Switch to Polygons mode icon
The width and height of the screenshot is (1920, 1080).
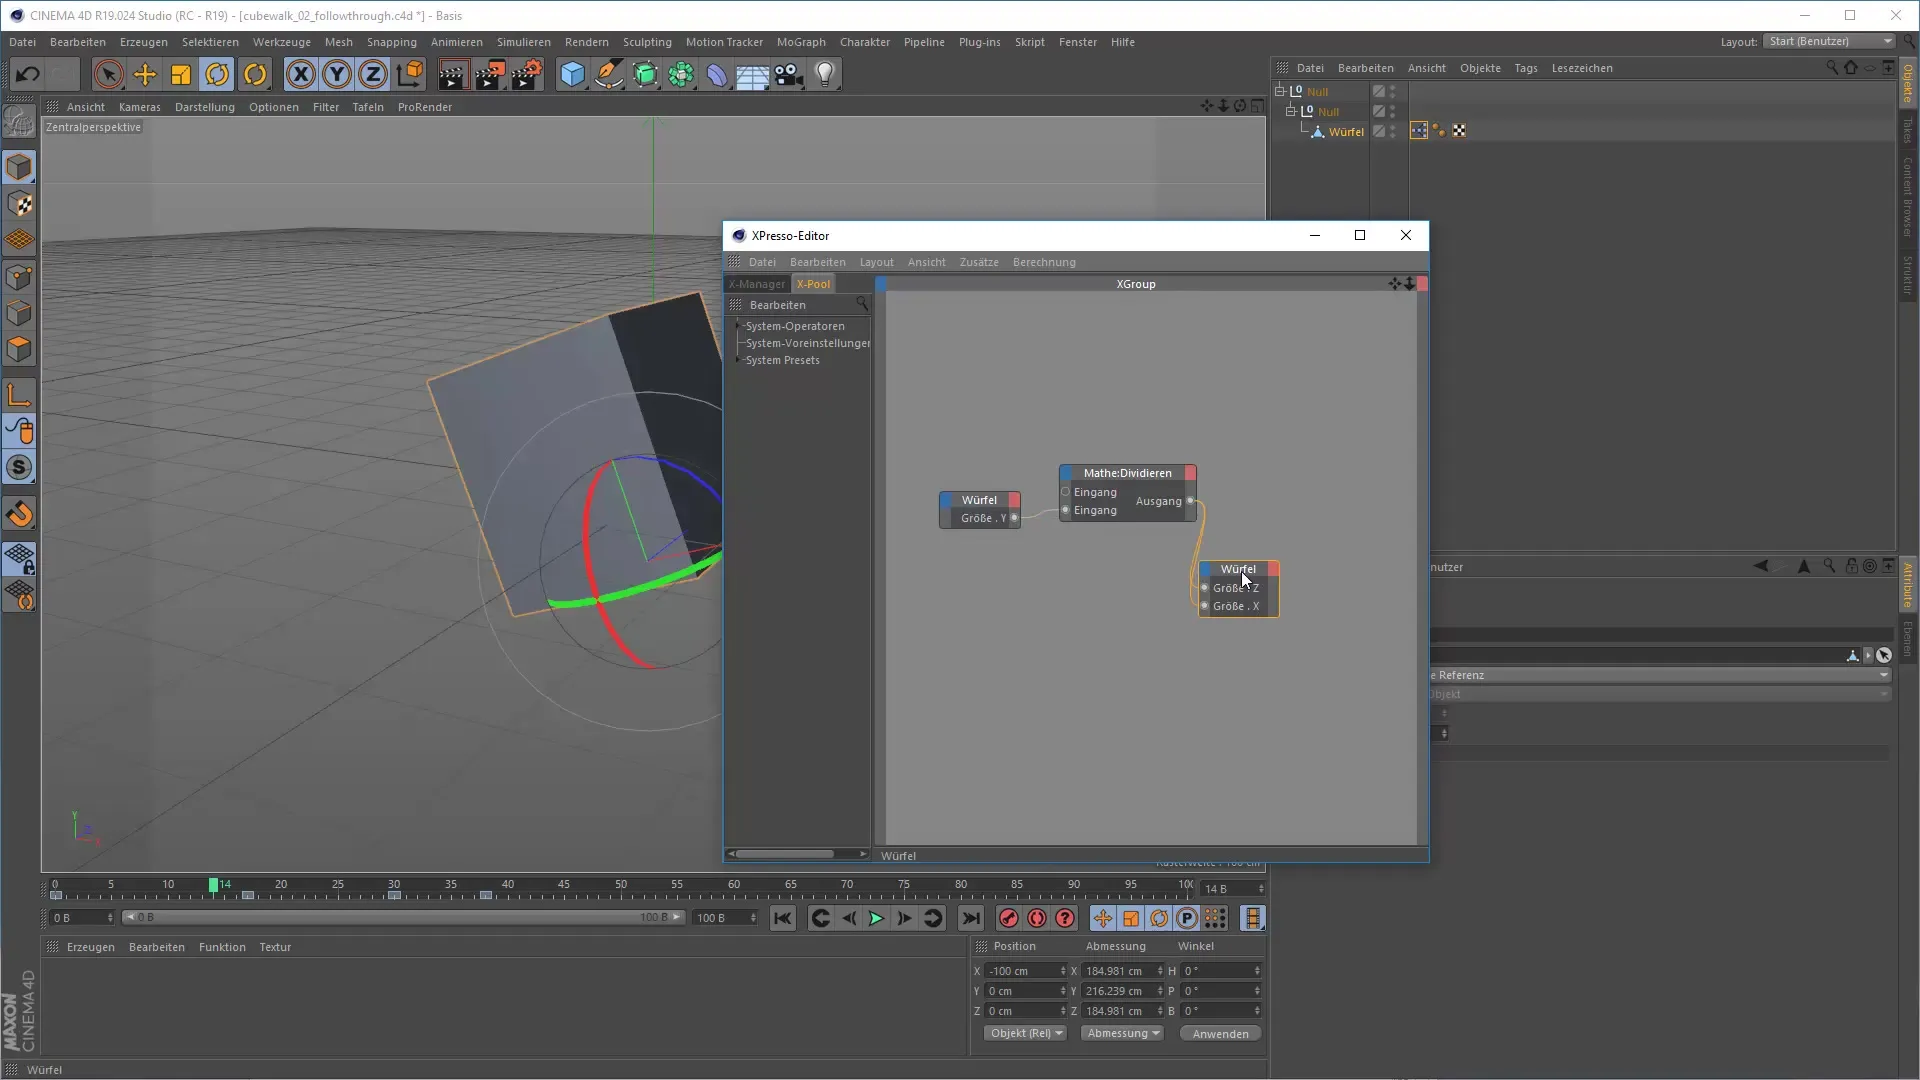point(19,350)
